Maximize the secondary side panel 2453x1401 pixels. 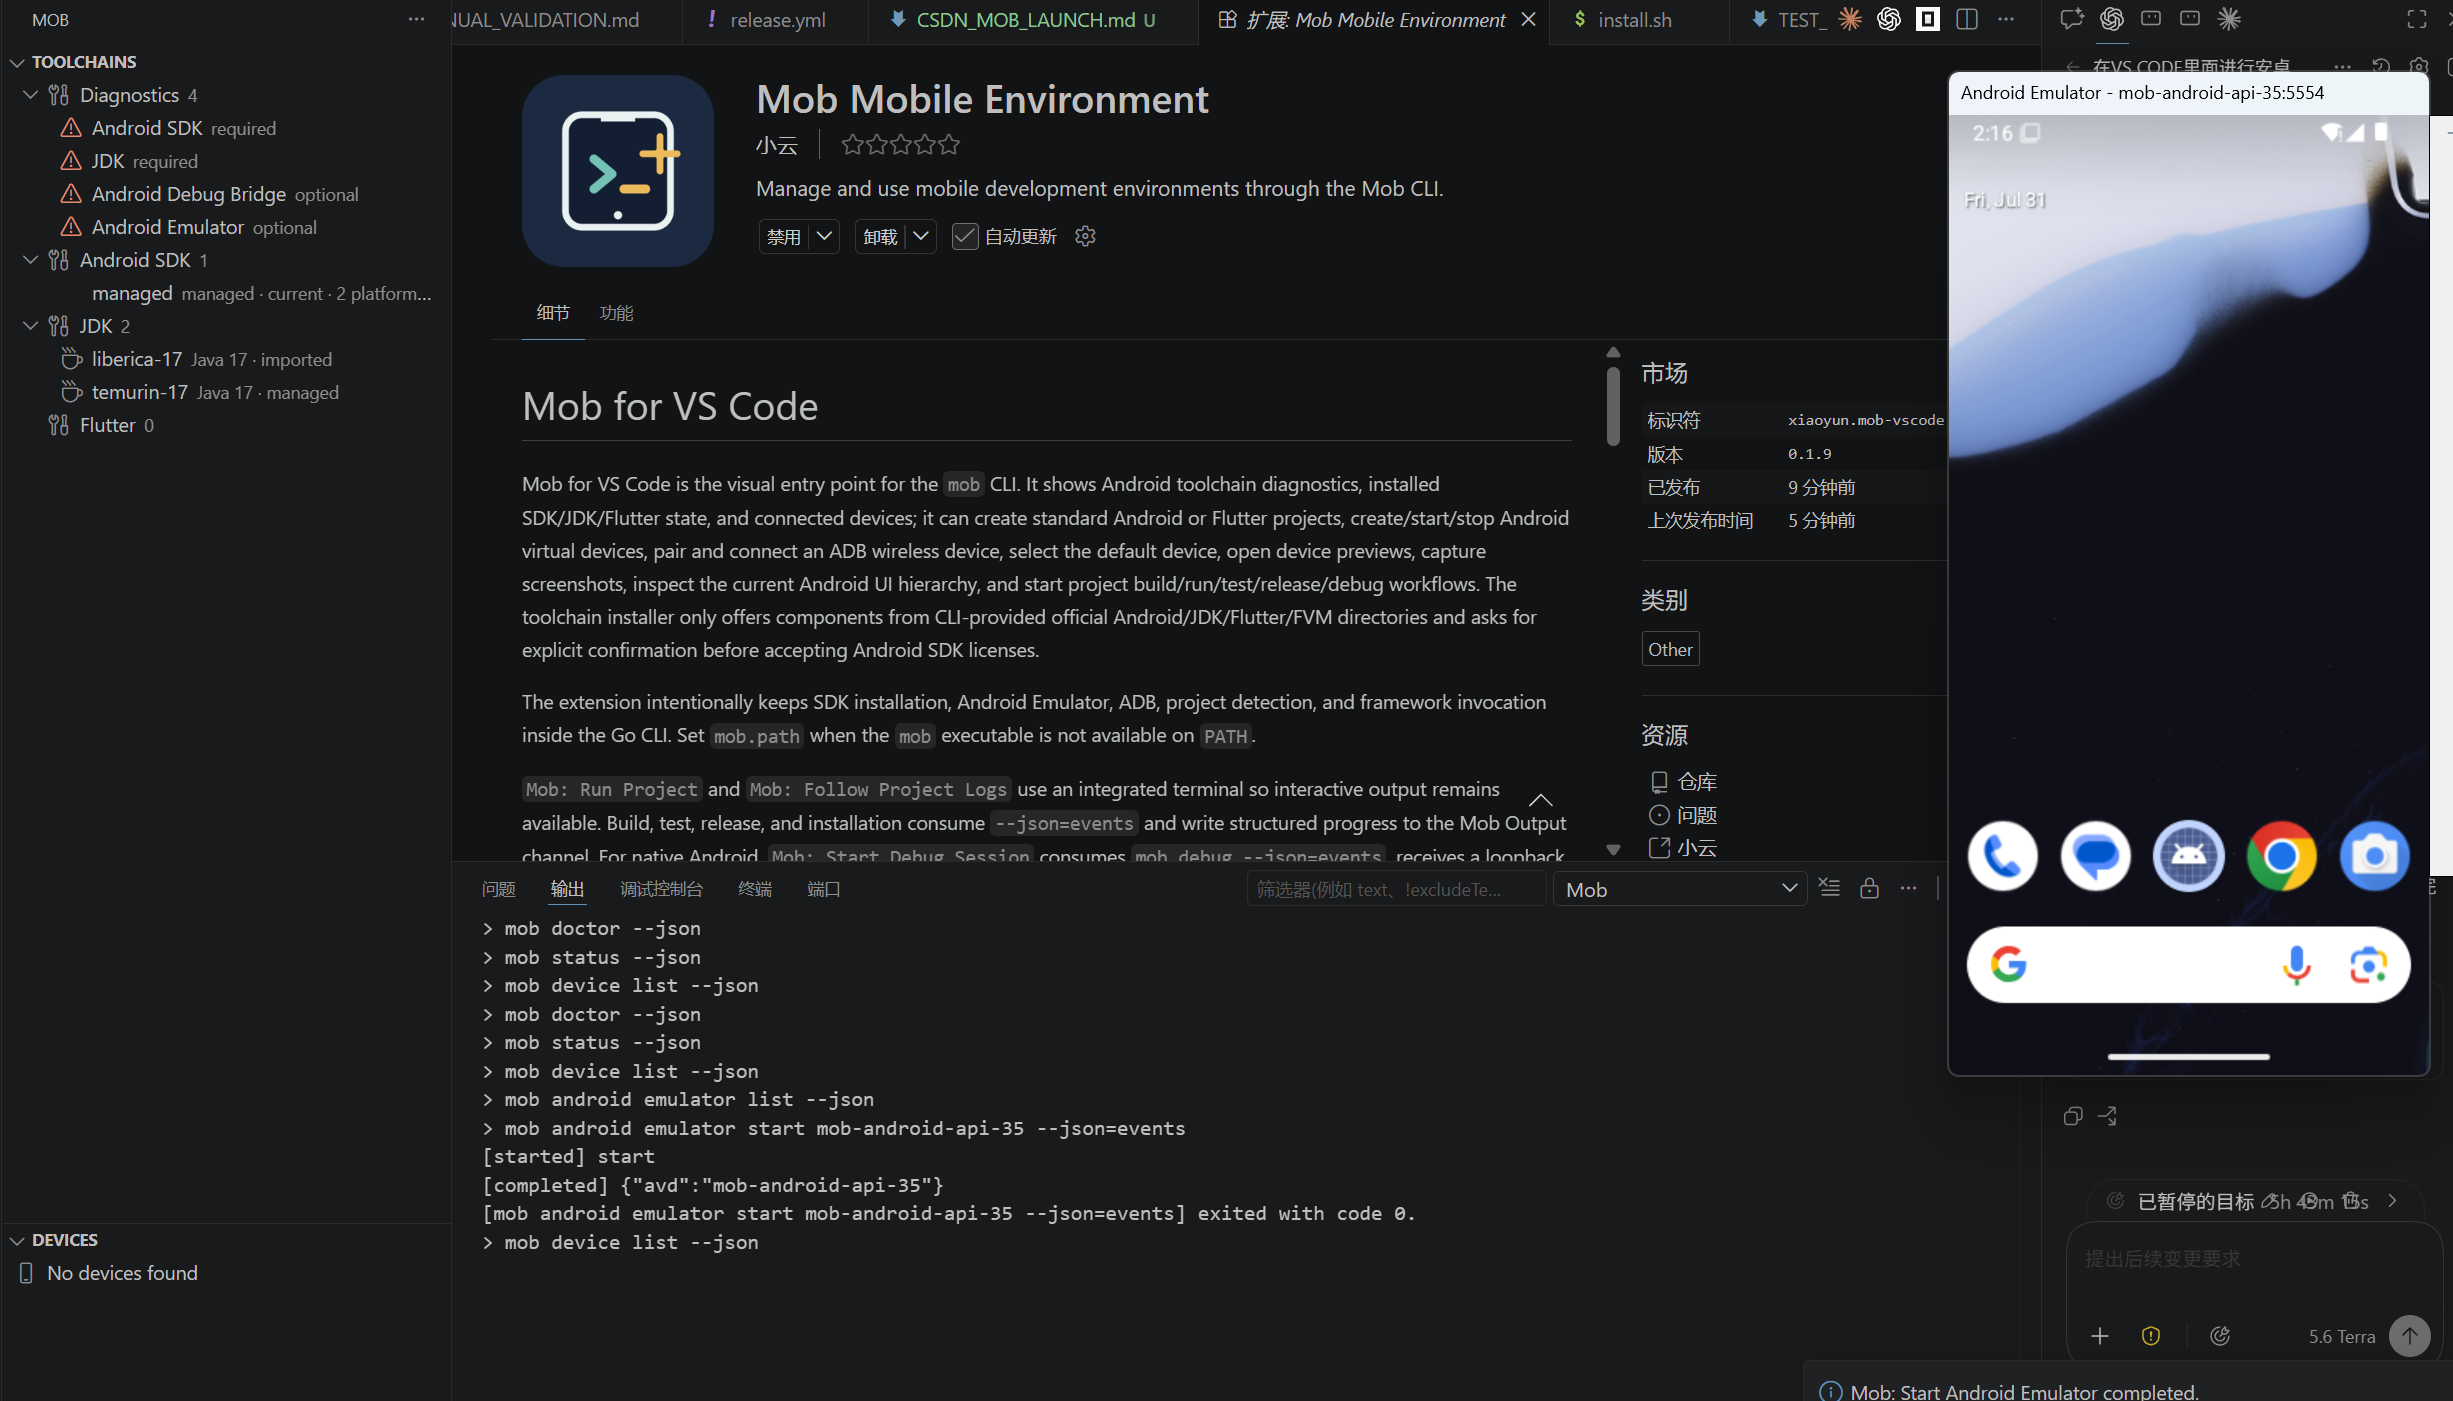click(2416, 19)
